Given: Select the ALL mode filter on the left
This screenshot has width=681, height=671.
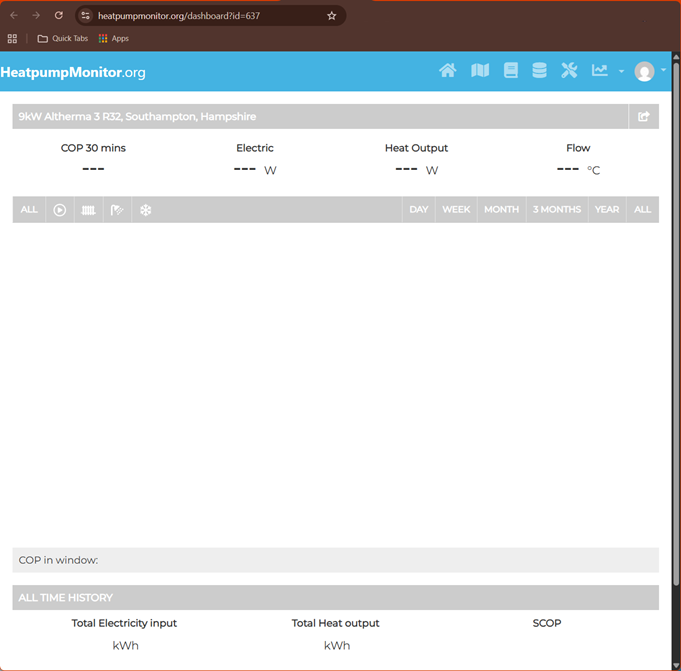Looking at the screenshot, I should pyautogui.click(x=29, y=210).
